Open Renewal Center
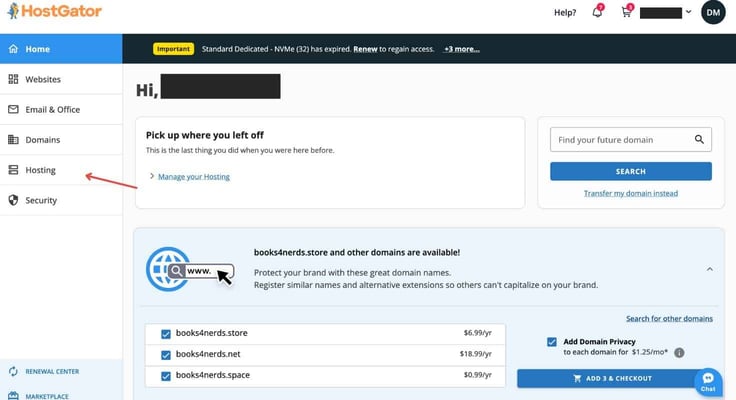 pyautogui.click(x=52, y=371)
